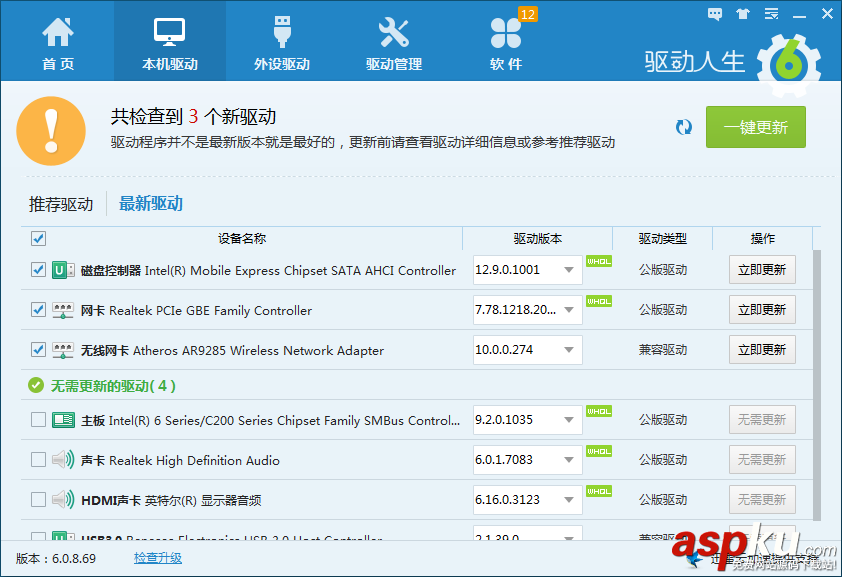The image size is (842, 577).
Task: Switch to the 最新驱动 tab
Action: pos(151,203)
